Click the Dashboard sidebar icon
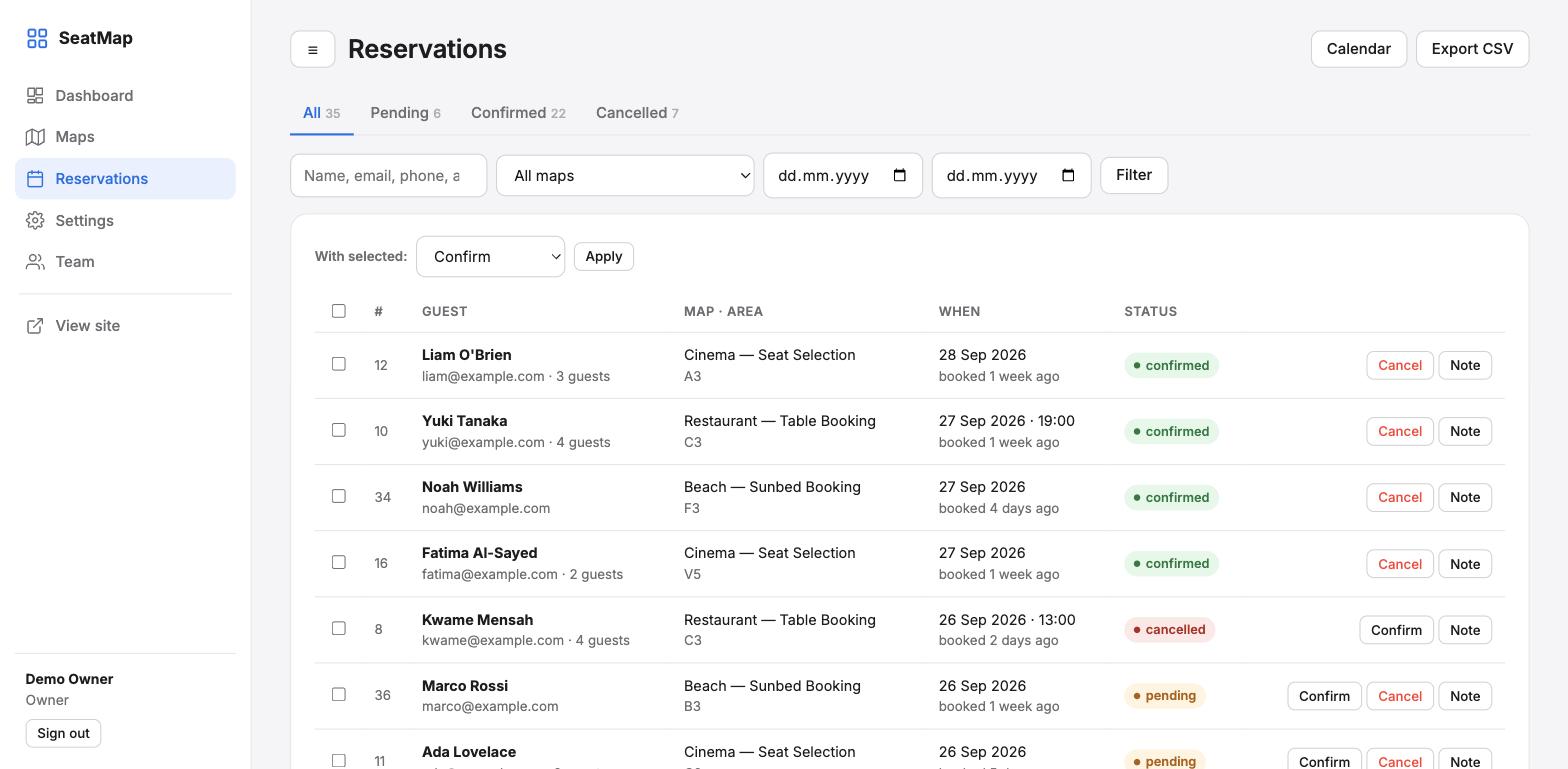 pos(35,96)
